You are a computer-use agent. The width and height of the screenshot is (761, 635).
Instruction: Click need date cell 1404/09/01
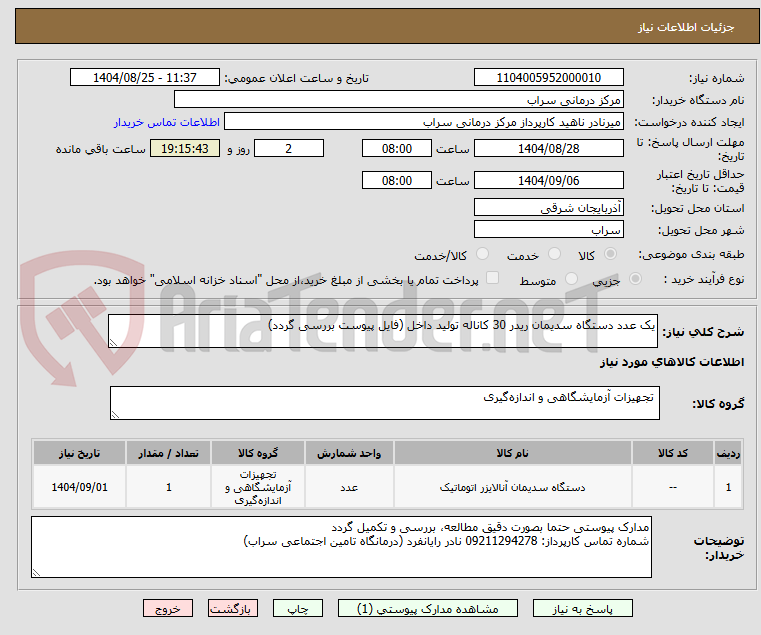pos(80,487)
